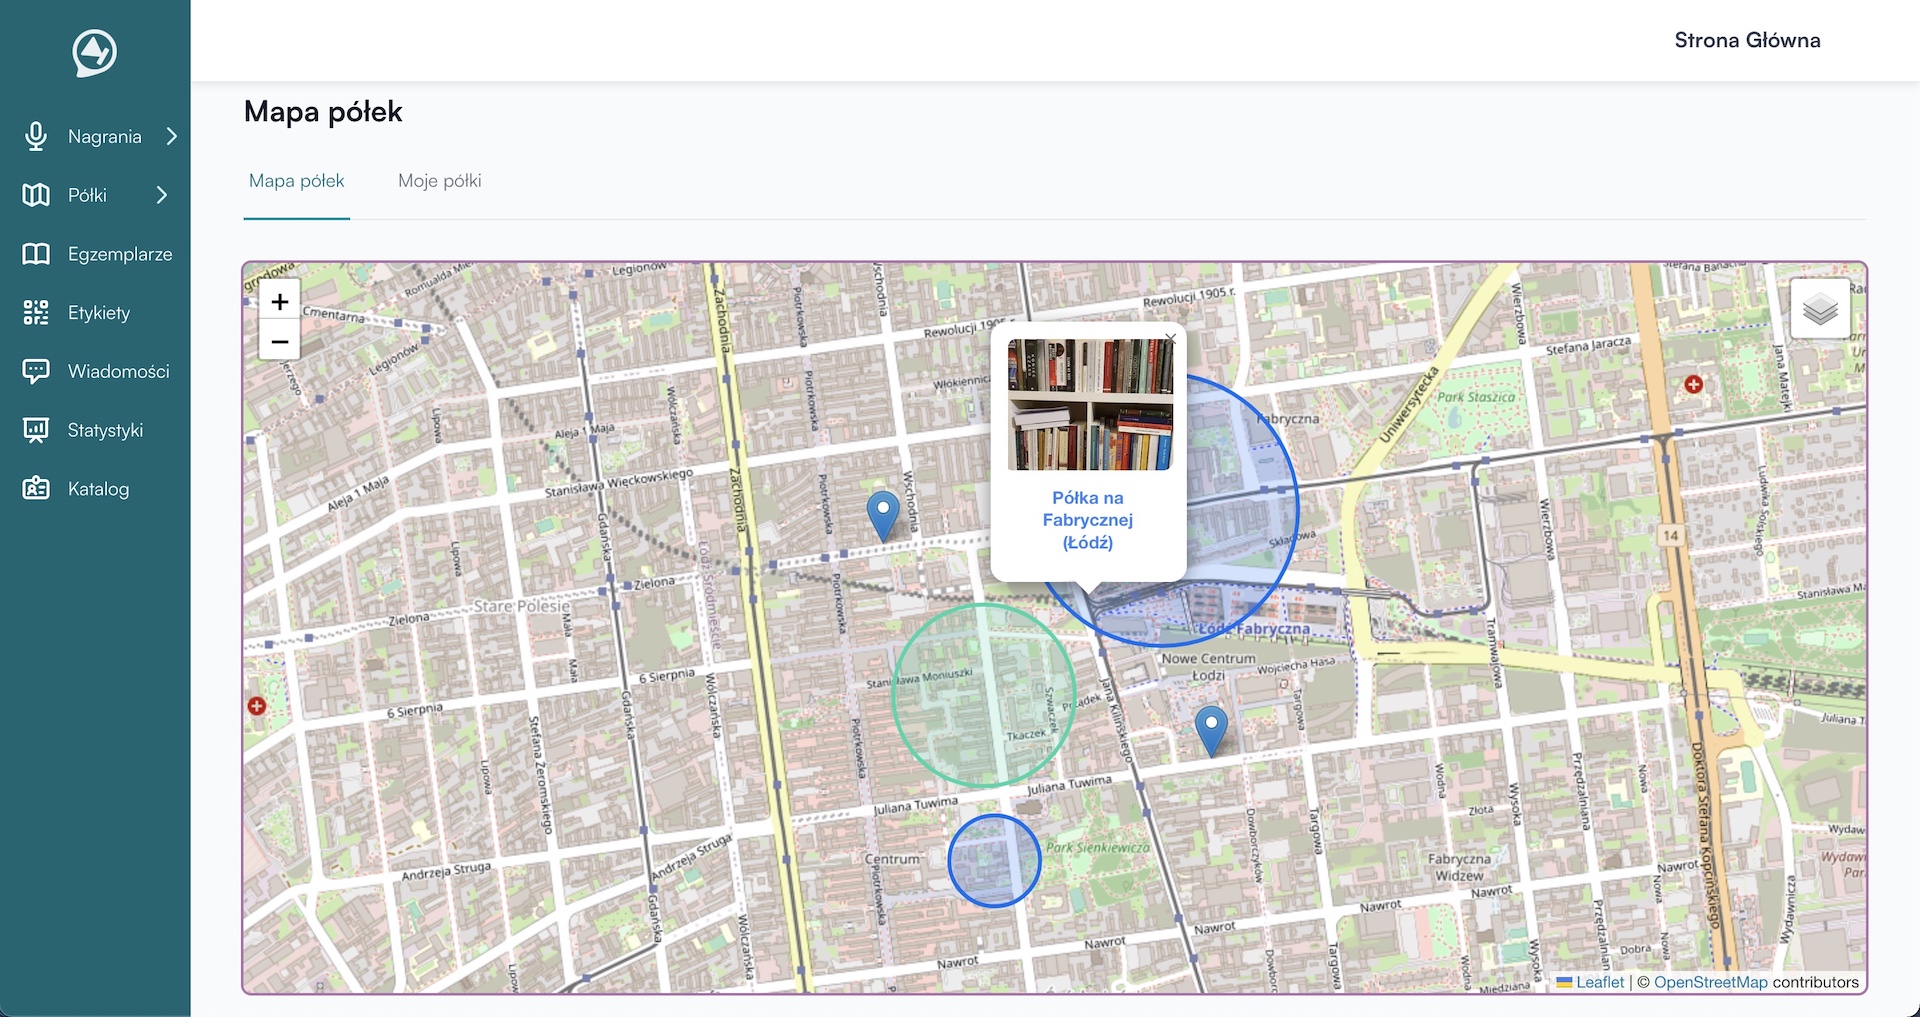Open Egzemplarze book icon
The image size is (1920, 1017).
[x=36, y=254]
